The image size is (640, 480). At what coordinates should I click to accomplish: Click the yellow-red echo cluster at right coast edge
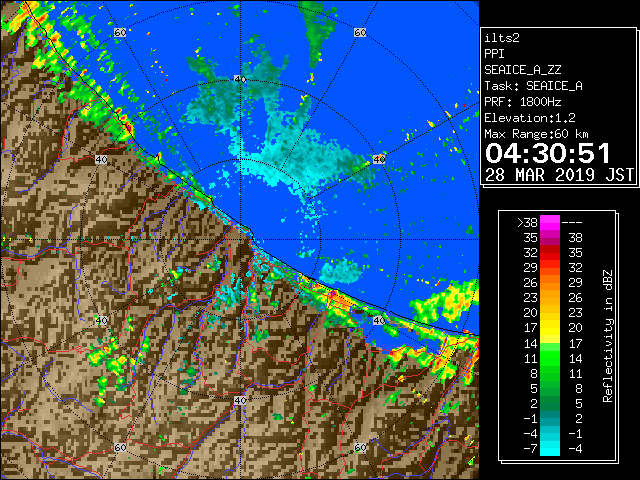click(x=447, y=302)
